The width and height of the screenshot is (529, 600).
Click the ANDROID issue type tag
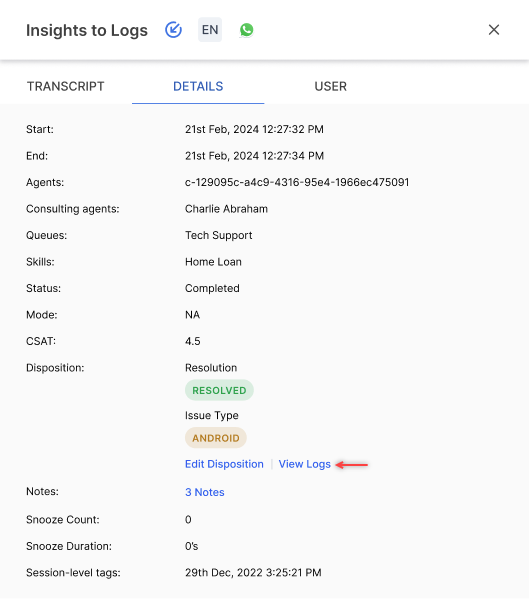216,438
